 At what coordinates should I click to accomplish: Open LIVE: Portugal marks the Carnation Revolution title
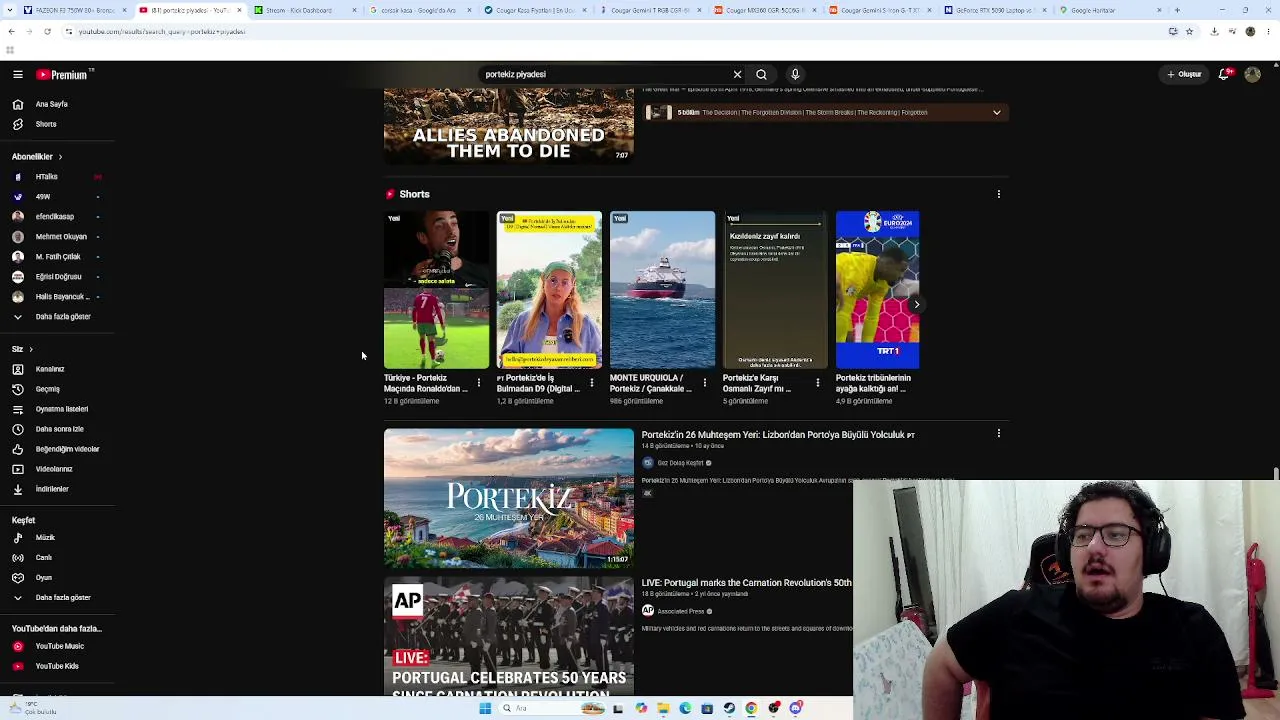[747, 583]
